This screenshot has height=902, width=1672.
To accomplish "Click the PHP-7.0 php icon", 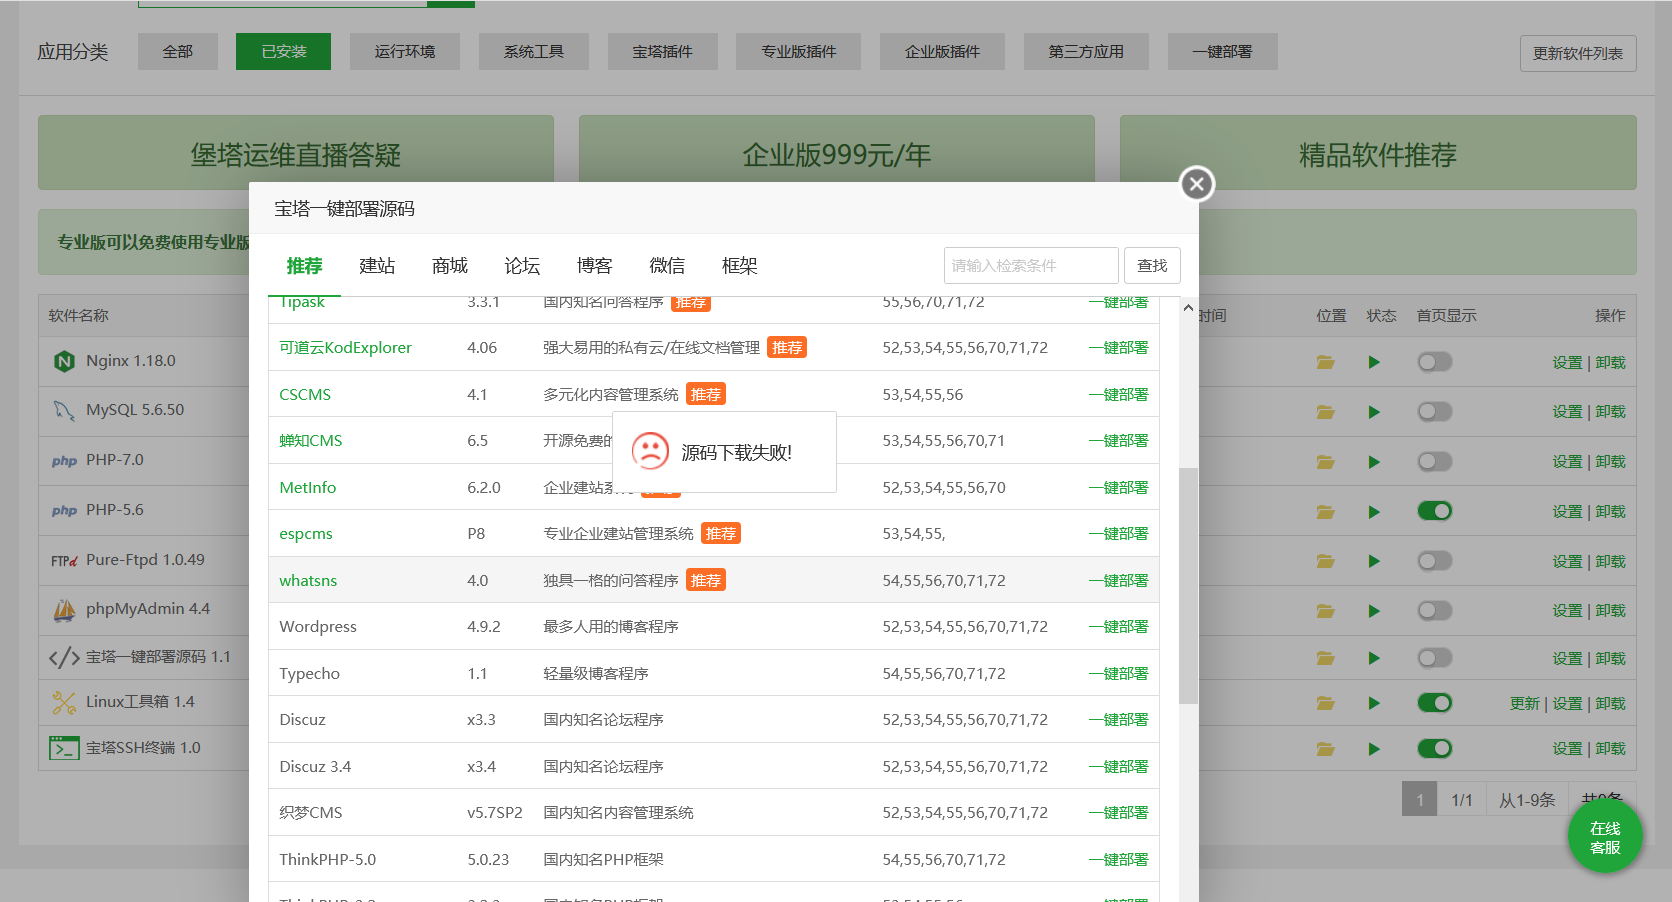I will [64, 461].
